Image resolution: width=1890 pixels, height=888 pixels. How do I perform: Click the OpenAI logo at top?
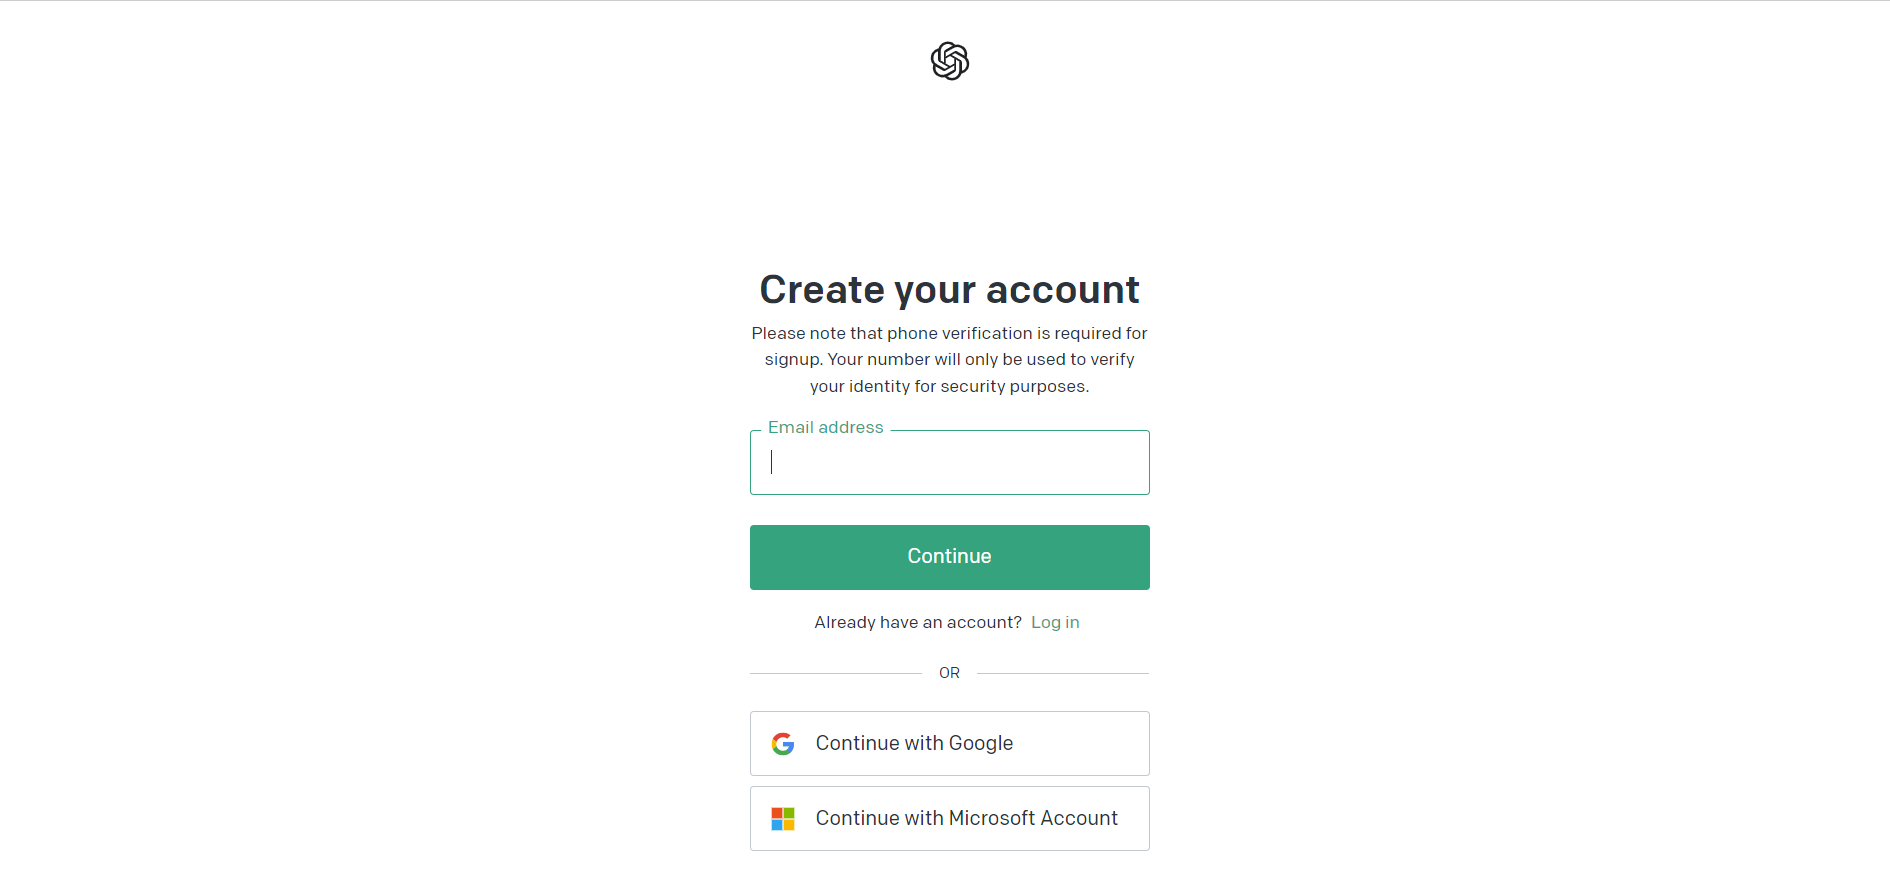click(x=949, y=61)
